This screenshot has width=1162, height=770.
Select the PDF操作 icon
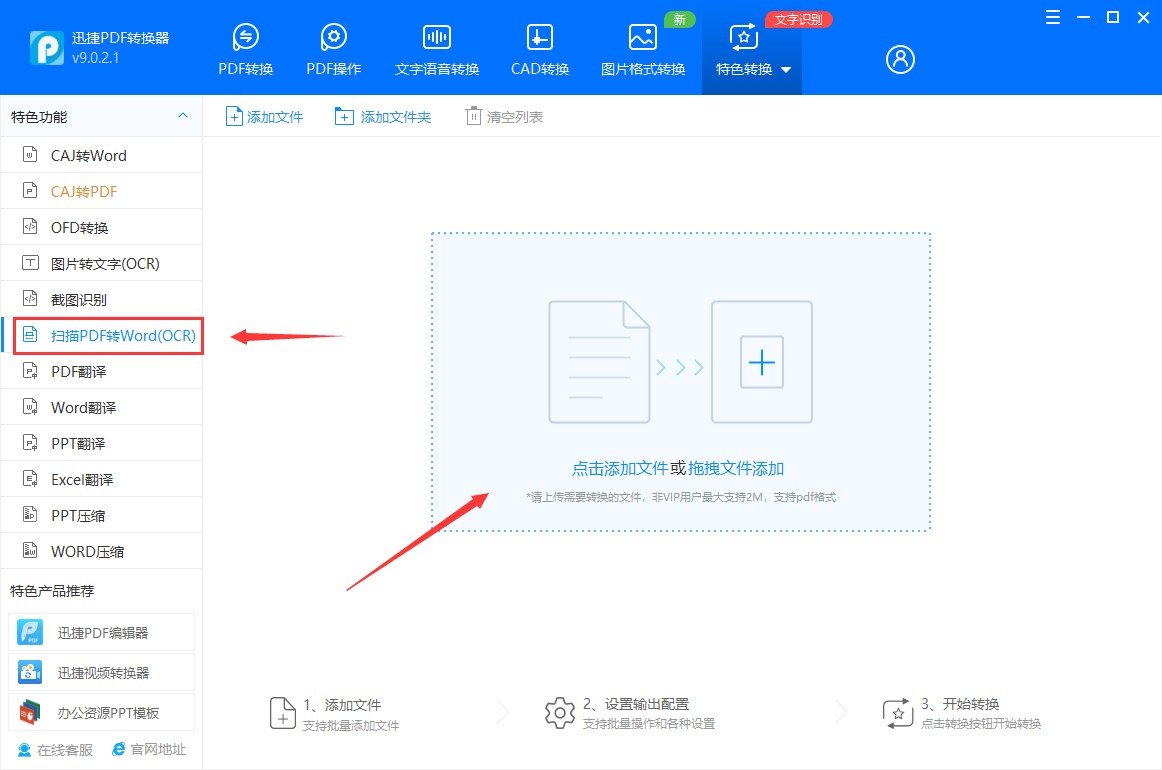[x=333, y=45]
